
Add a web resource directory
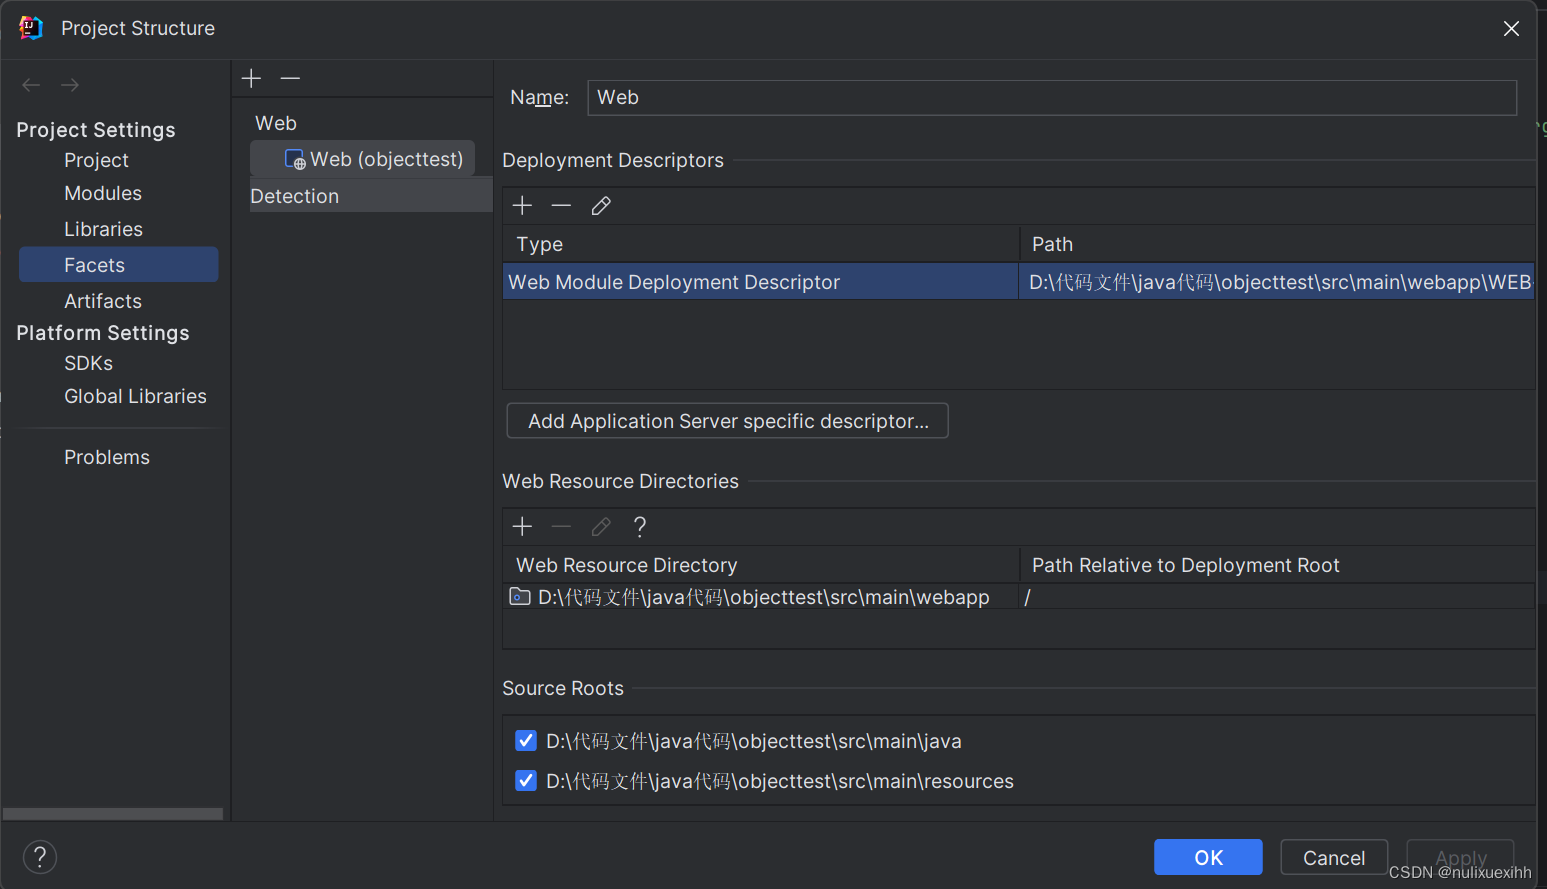point(522,527)
